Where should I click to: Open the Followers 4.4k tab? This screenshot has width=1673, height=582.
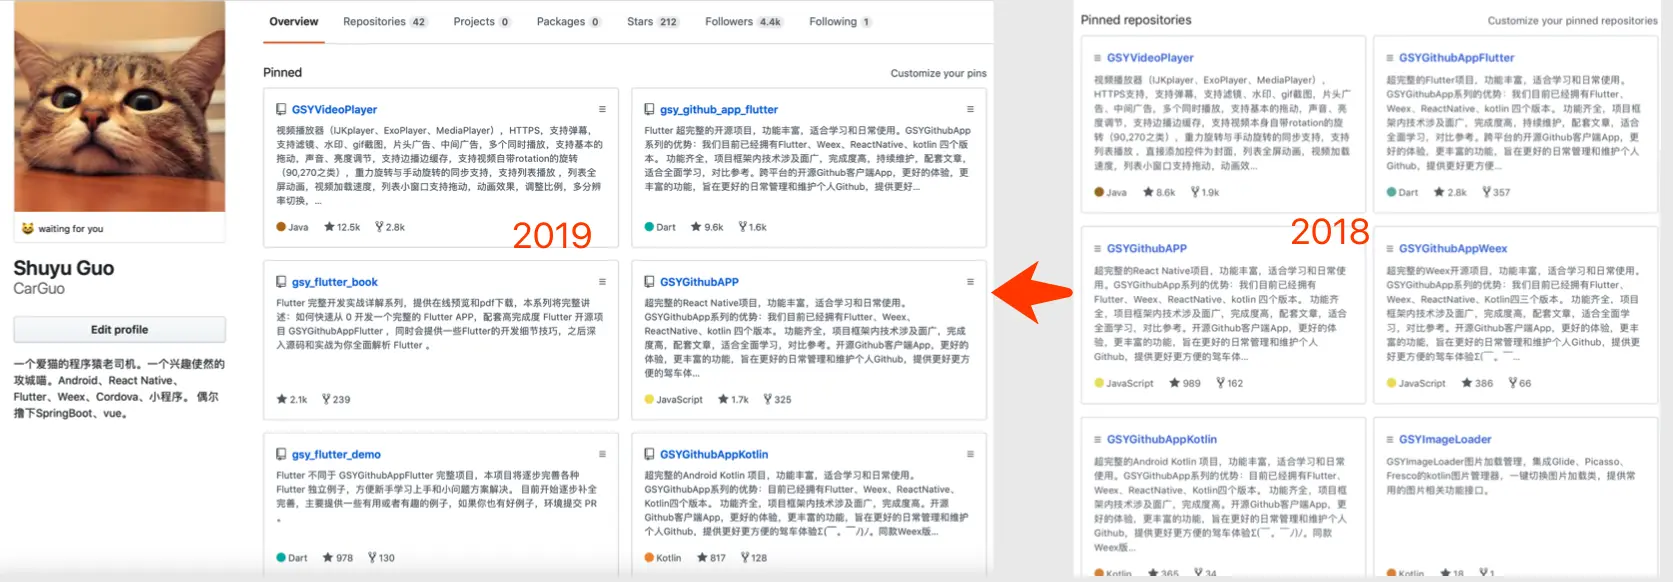point(743,21)
